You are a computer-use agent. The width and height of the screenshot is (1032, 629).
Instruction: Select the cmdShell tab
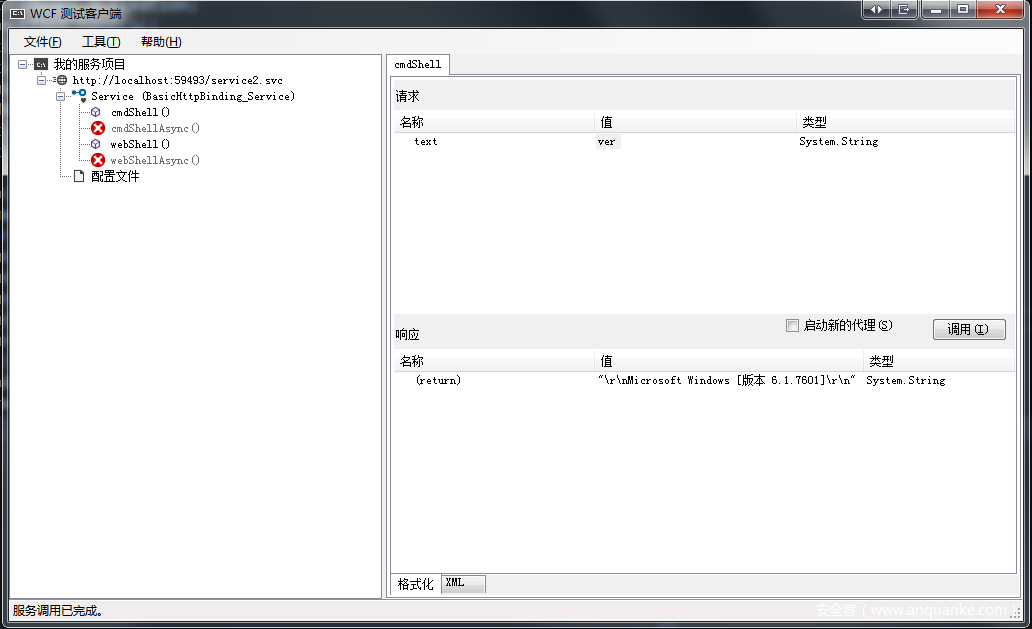coord(418,64)
